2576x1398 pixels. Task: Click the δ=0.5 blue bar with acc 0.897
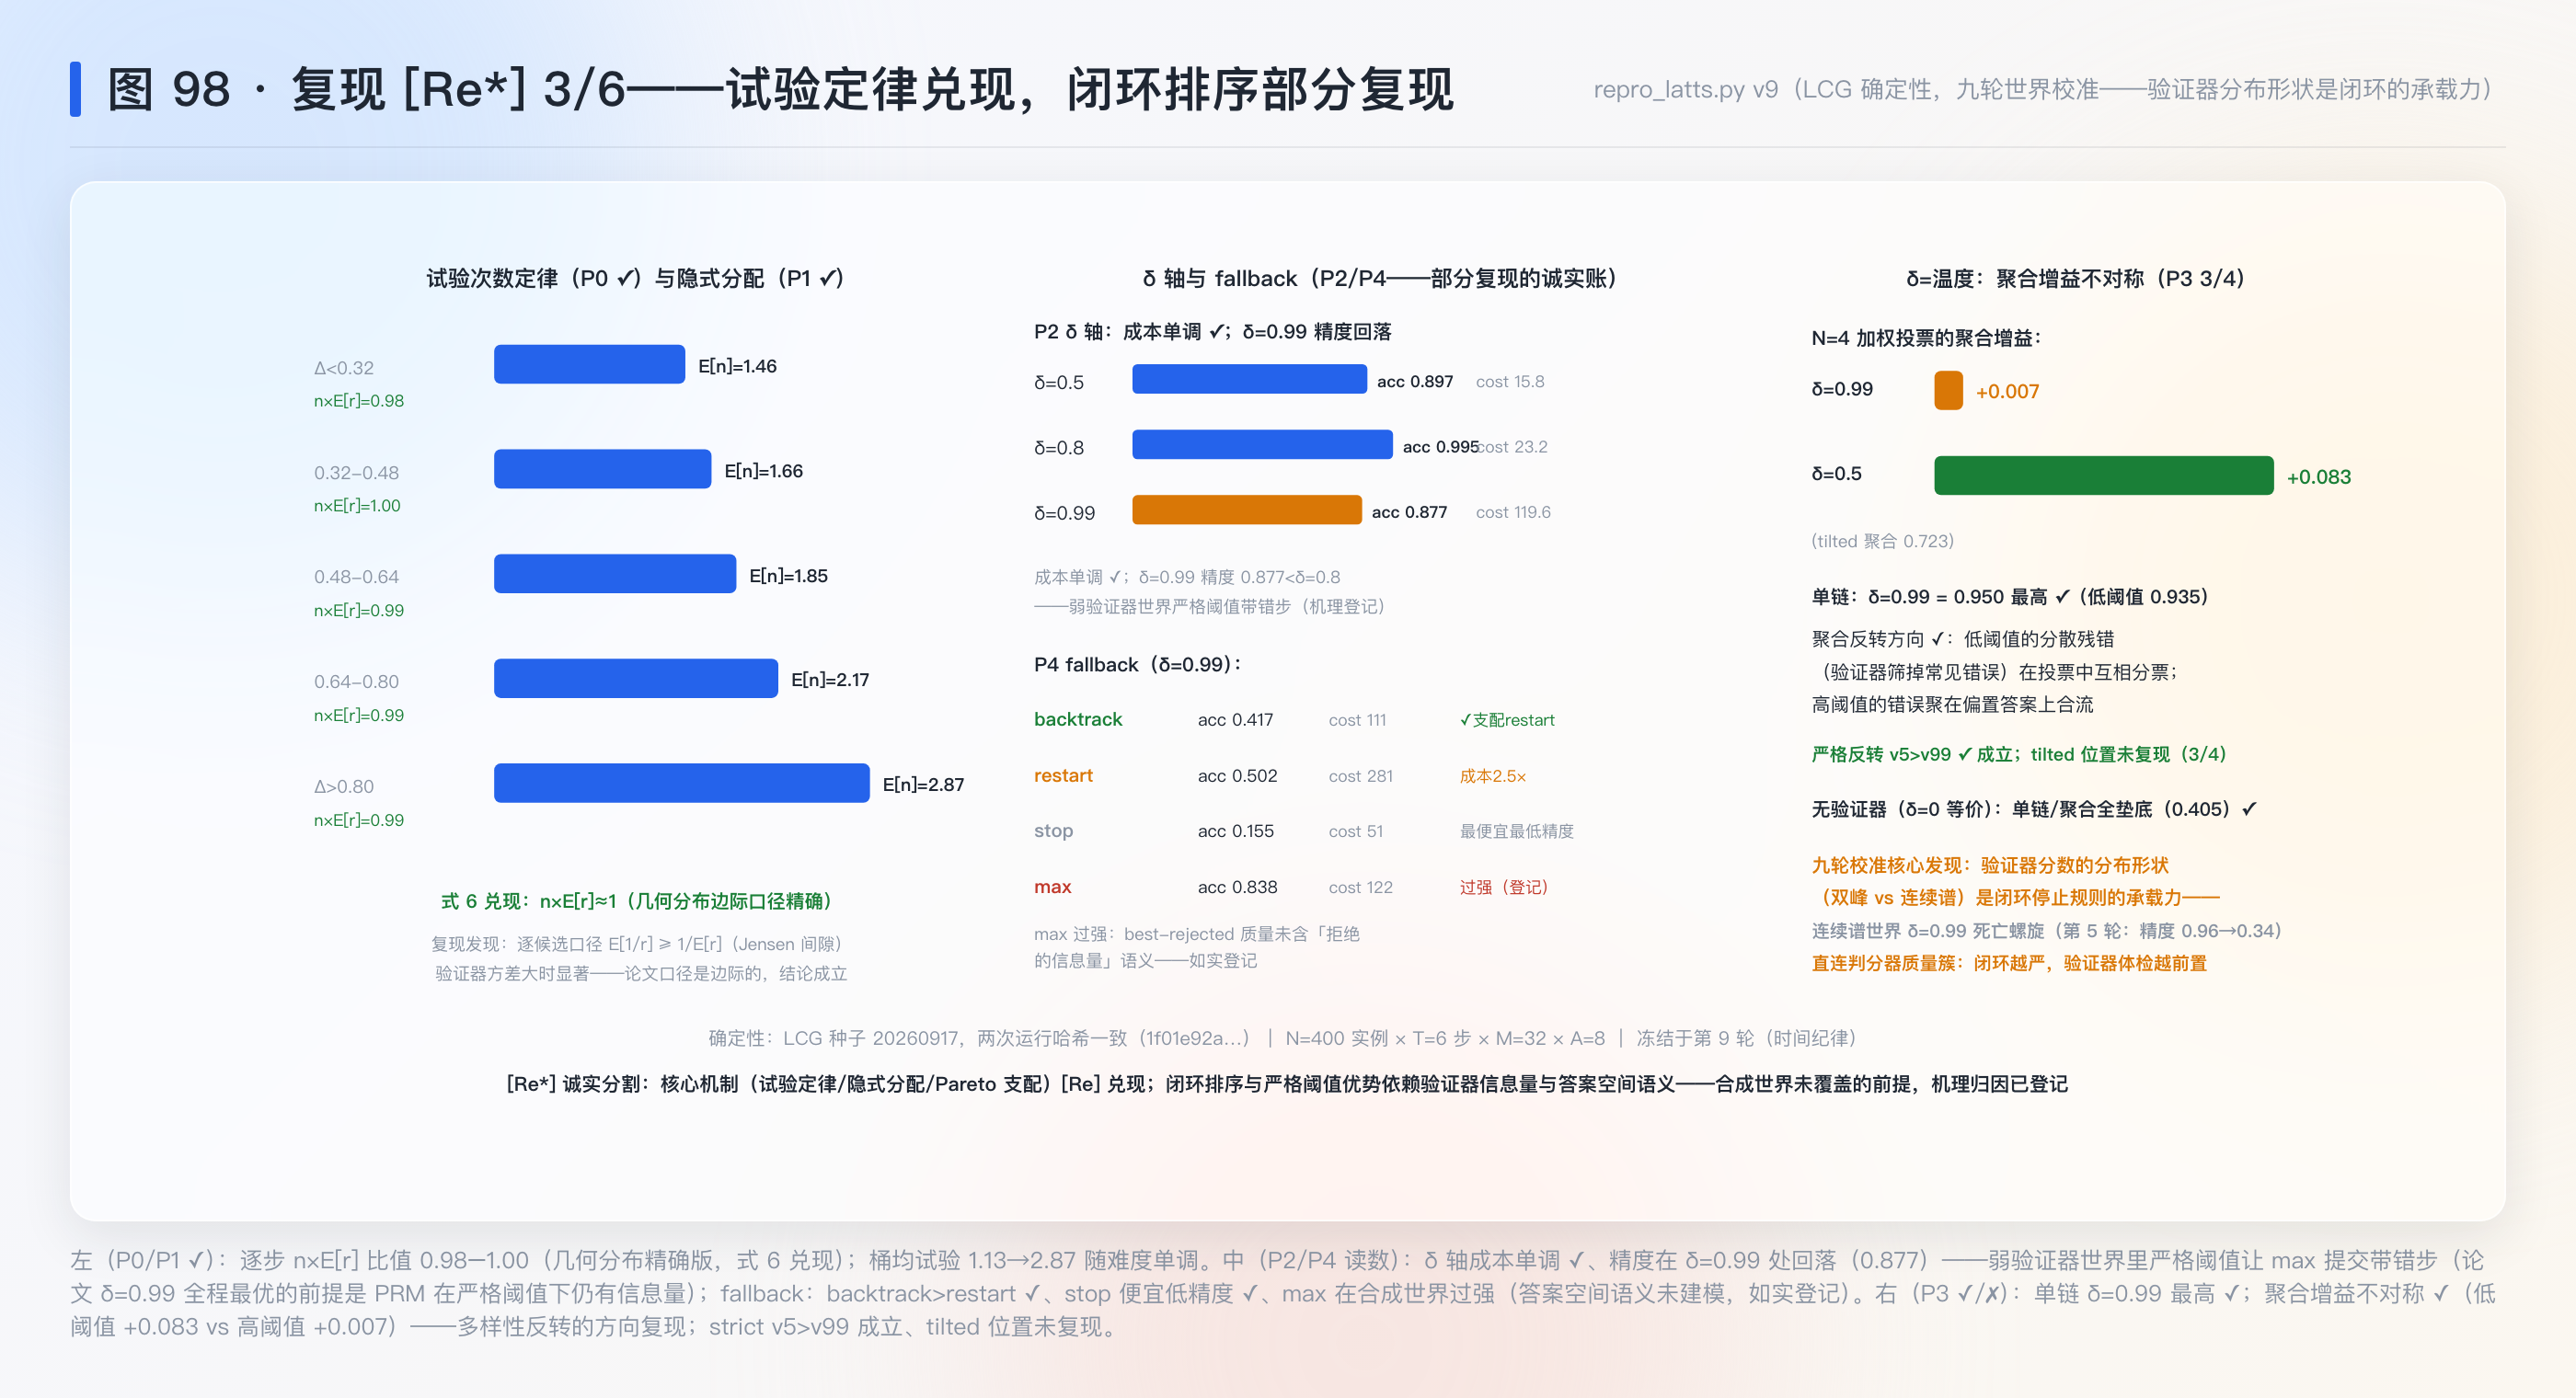click(1249, 380)
